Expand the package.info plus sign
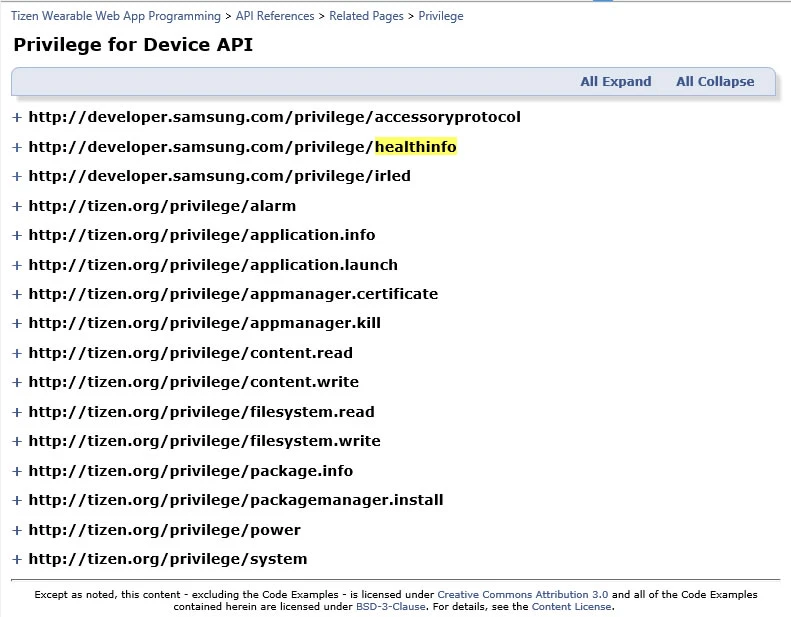Image resolution: width=791 pixels, height=617 pixels. (x=17, y=472)
